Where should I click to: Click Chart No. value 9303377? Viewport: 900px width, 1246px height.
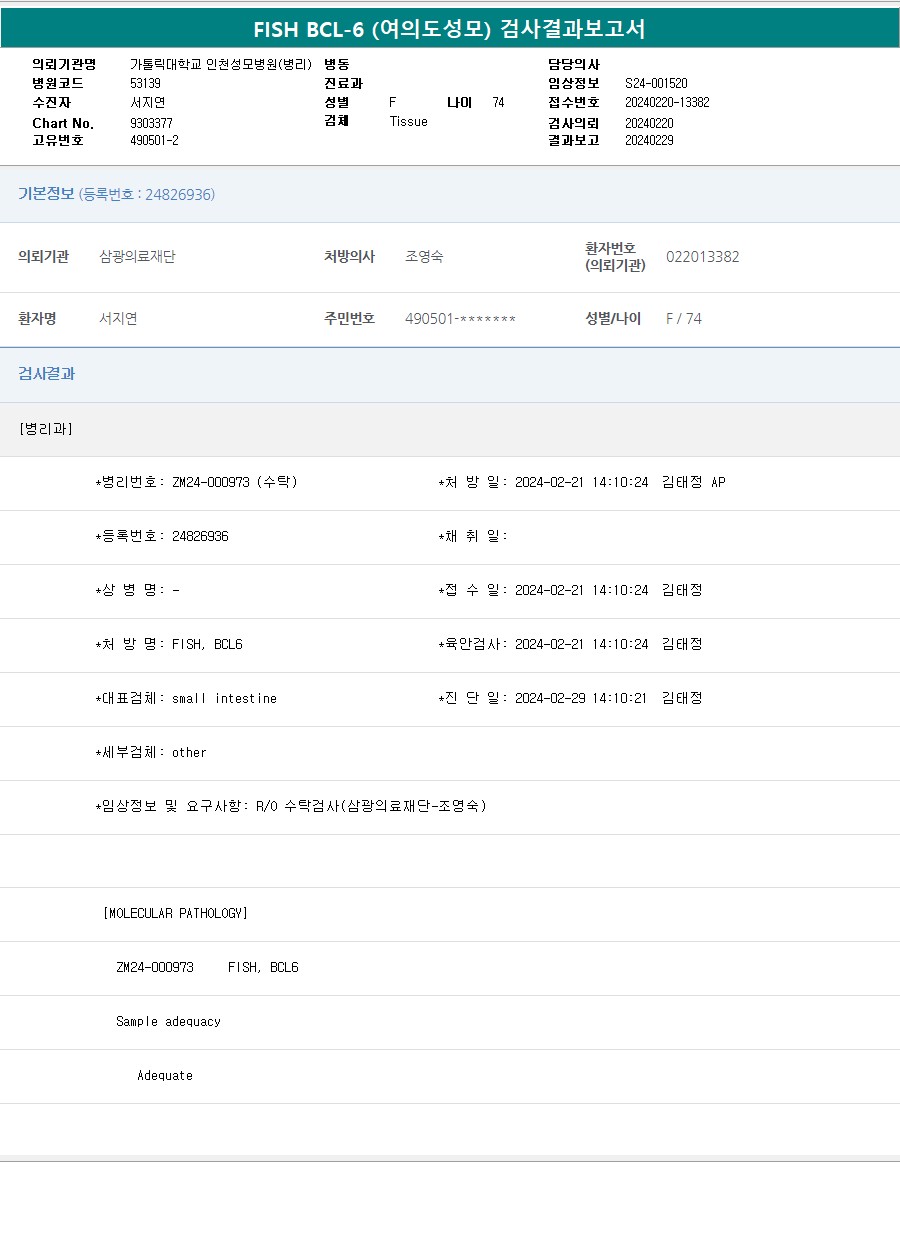[151, 123]
